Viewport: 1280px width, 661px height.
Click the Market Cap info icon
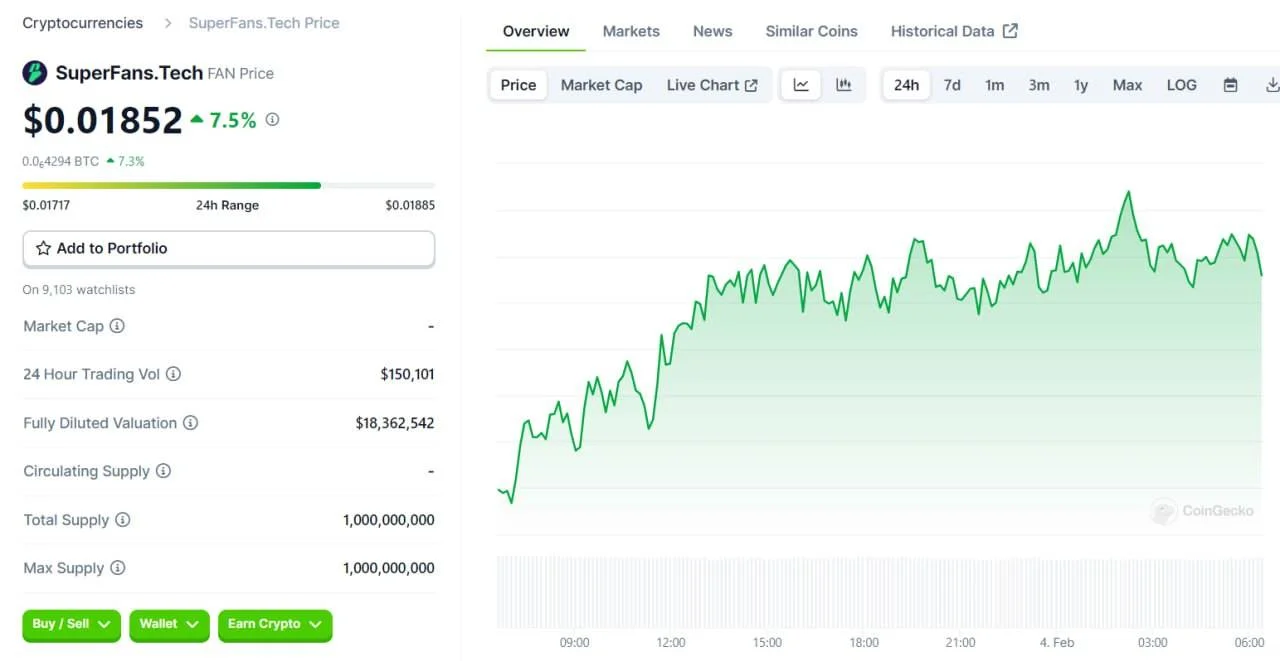click(117, 326)
